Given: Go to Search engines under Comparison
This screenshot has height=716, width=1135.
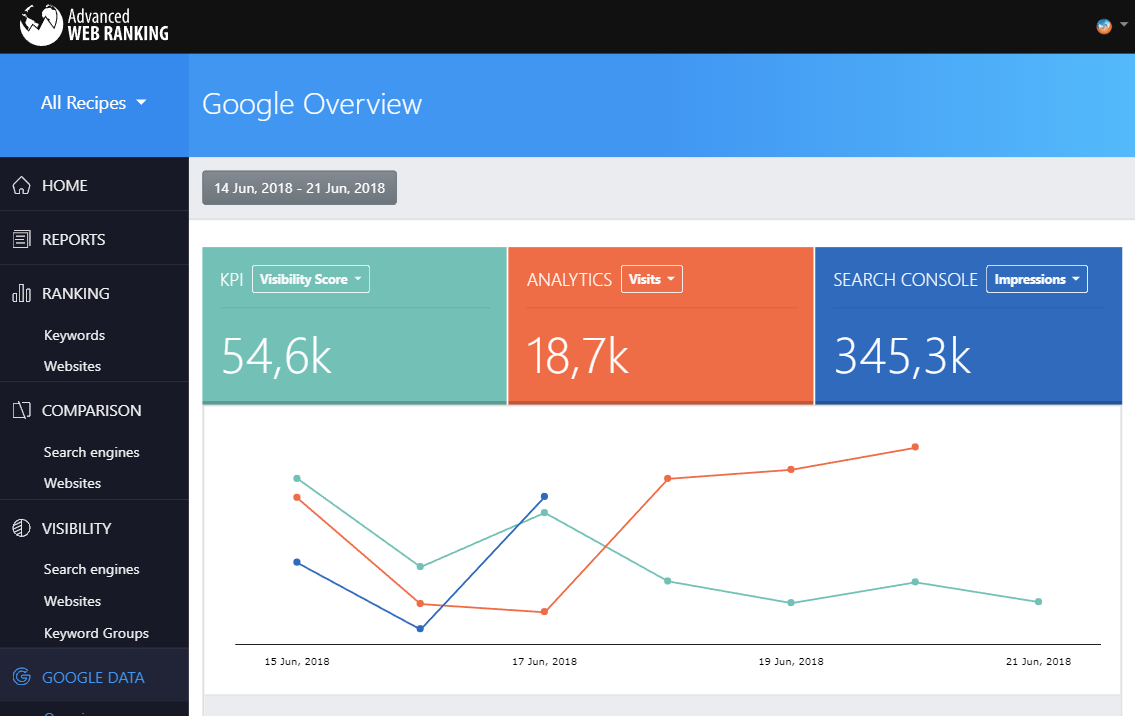Looking at the screenshot, I should pyautogui.click(x=91, y=452).
